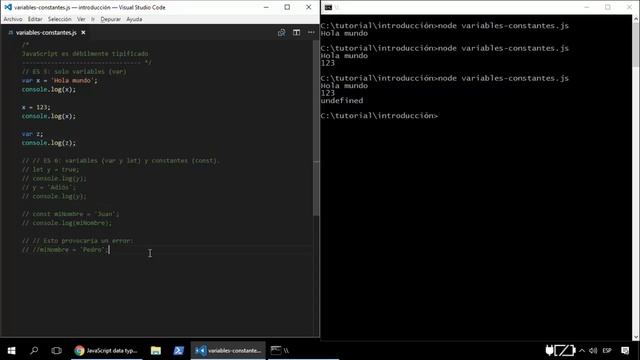Click the comment "// let y = true;"
640x360 pixels.
[51, 169]
